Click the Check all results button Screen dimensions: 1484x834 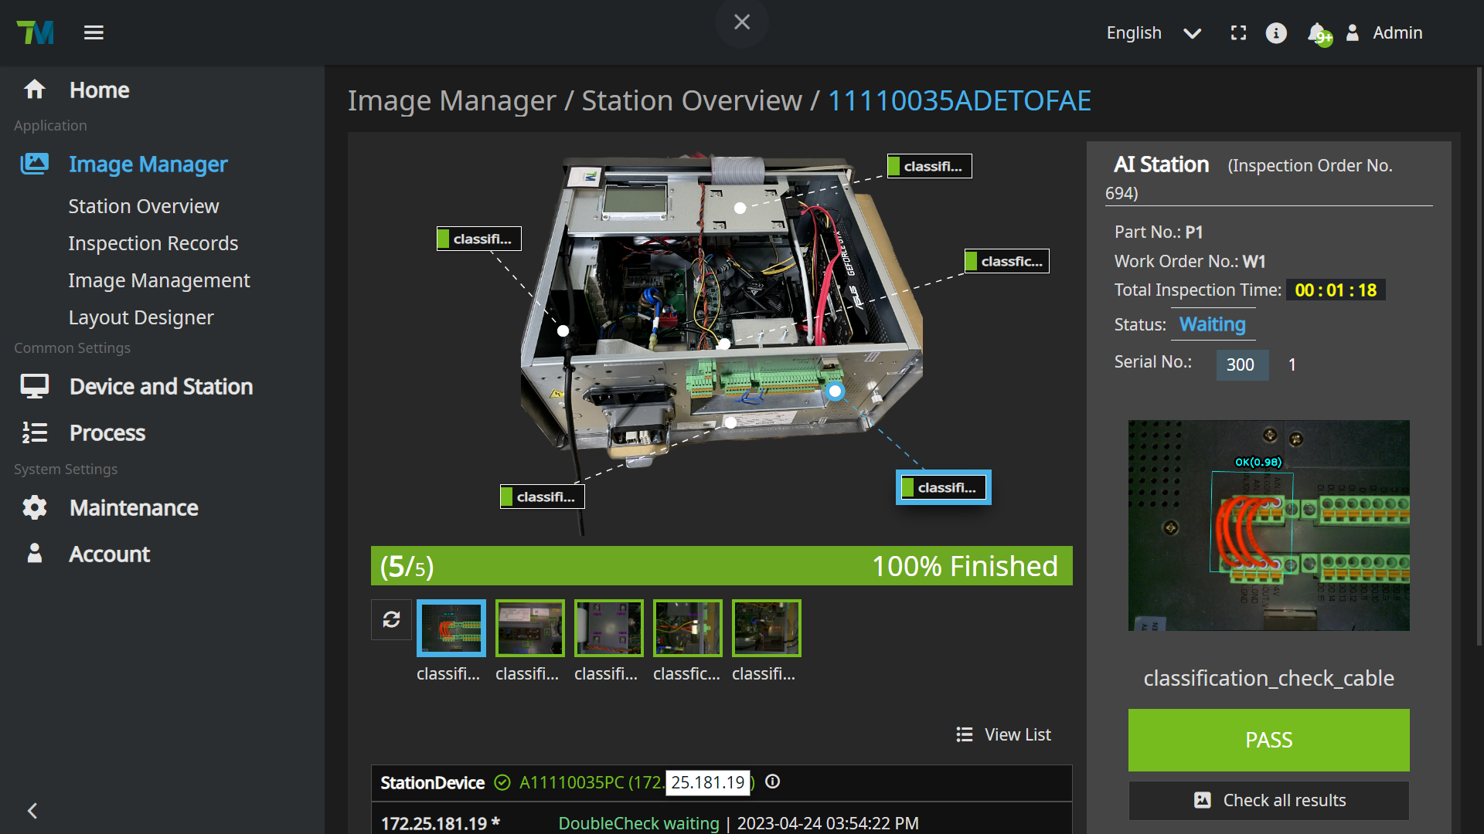coord(1268,800)
